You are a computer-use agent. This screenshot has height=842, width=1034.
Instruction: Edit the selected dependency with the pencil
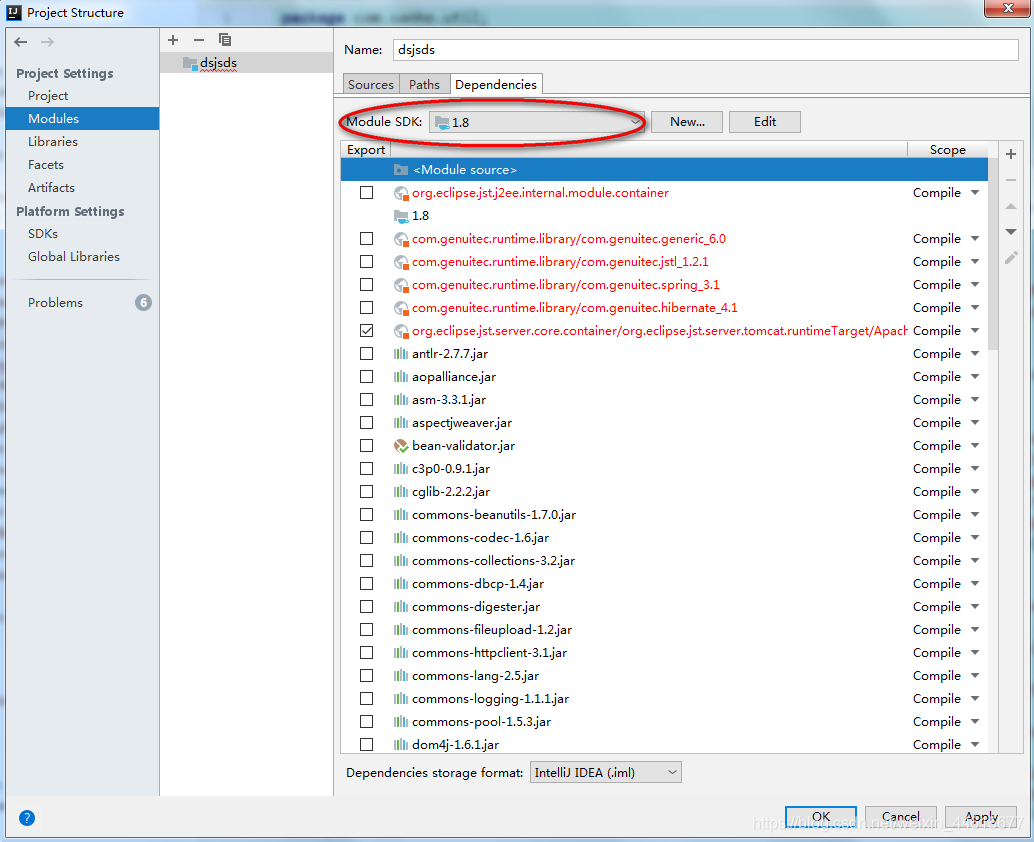pos(1010,258)
